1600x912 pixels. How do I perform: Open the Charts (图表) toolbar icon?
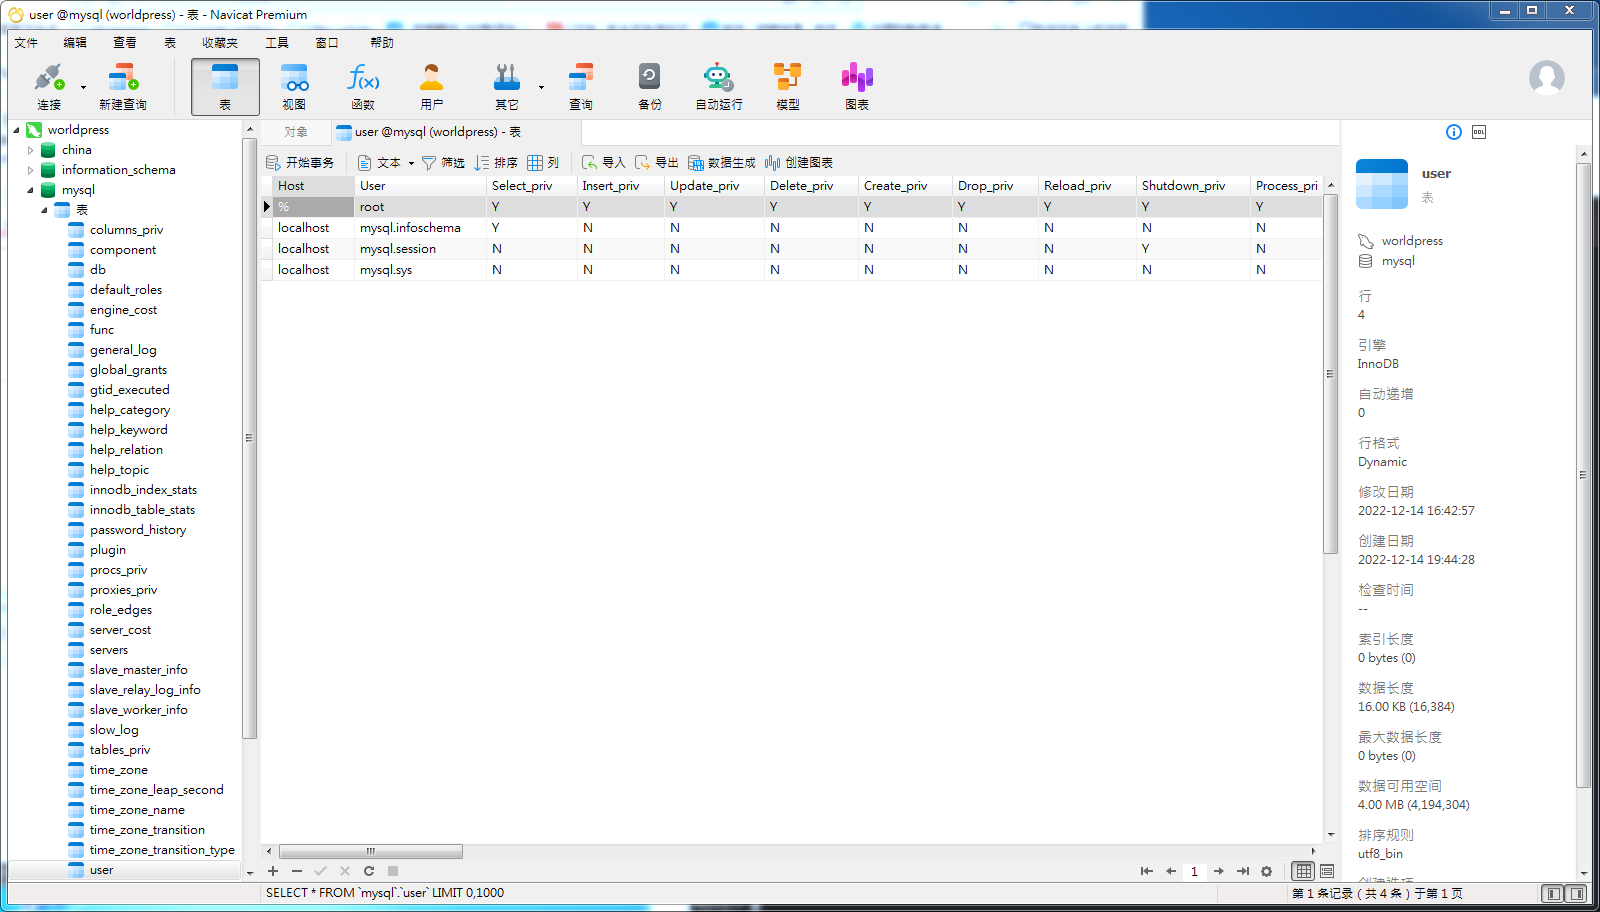(x=857, y=86)
